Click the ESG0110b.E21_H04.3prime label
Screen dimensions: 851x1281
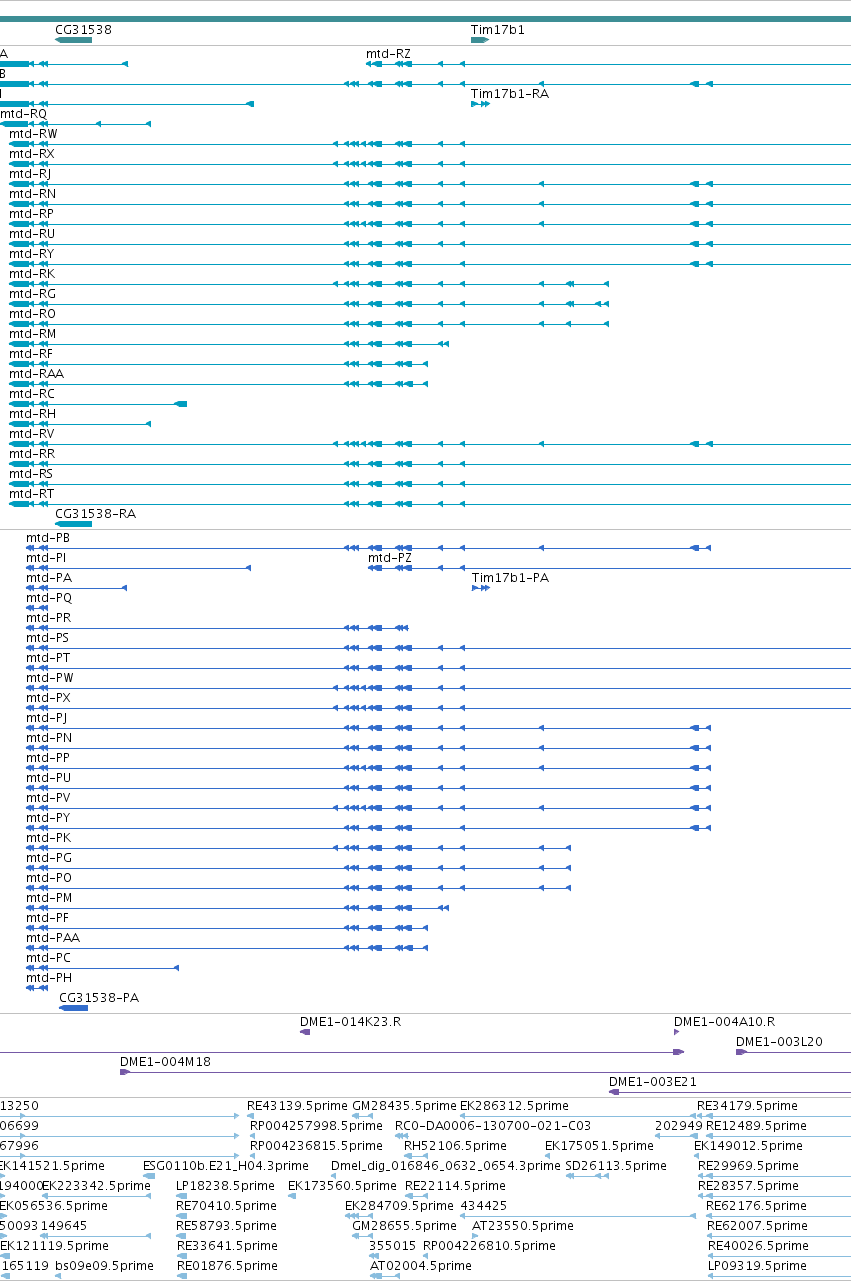coord(226,1166)
